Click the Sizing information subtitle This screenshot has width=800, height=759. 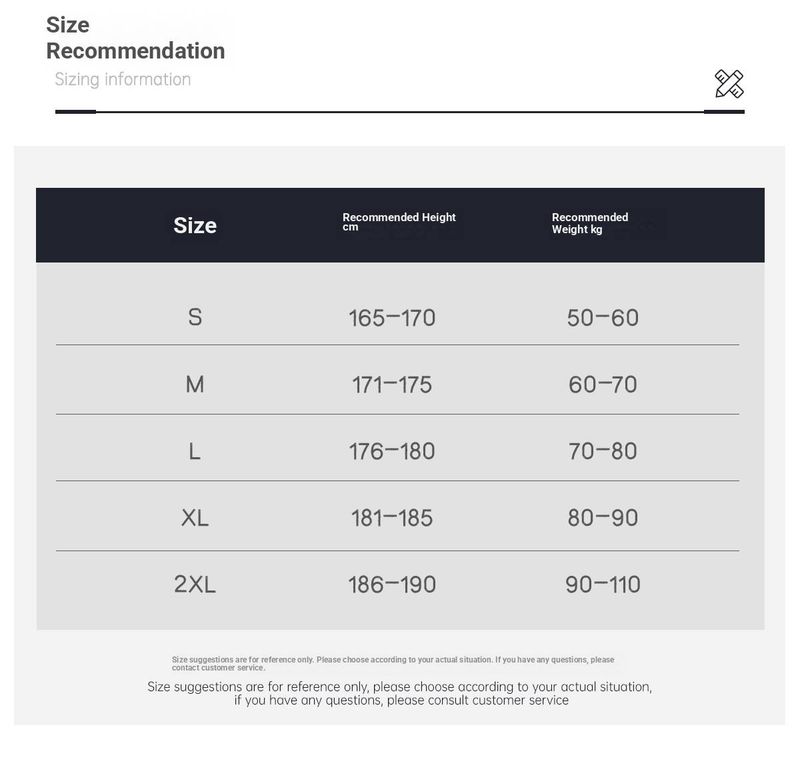pos(122,79)
